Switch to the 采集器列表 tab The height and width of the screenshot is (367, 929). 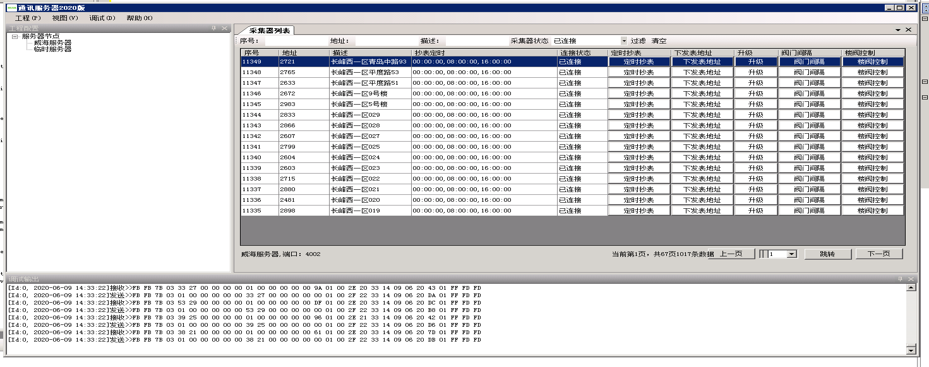click(267, 30)
